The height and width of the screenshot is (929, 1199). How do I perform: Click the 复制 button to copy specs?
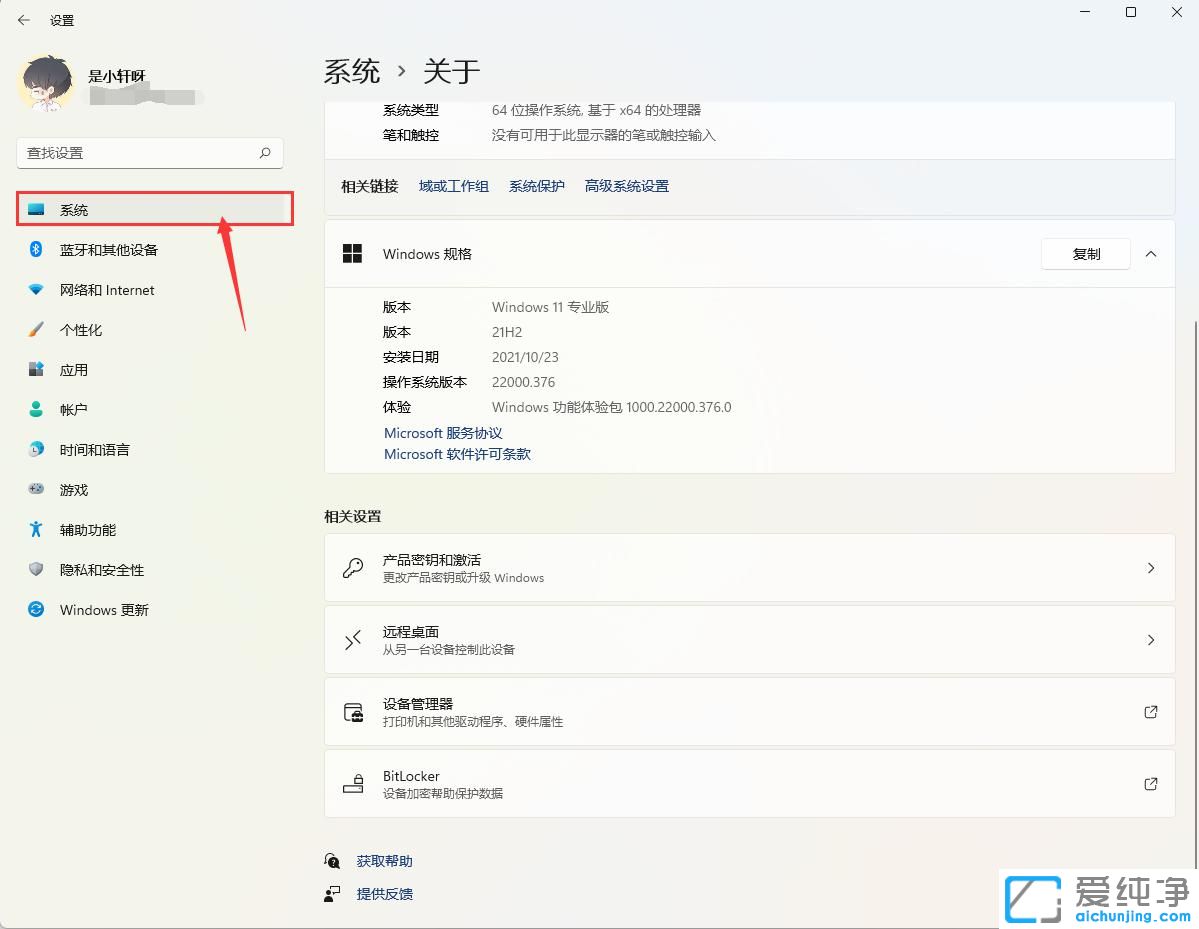(1085, 254)
